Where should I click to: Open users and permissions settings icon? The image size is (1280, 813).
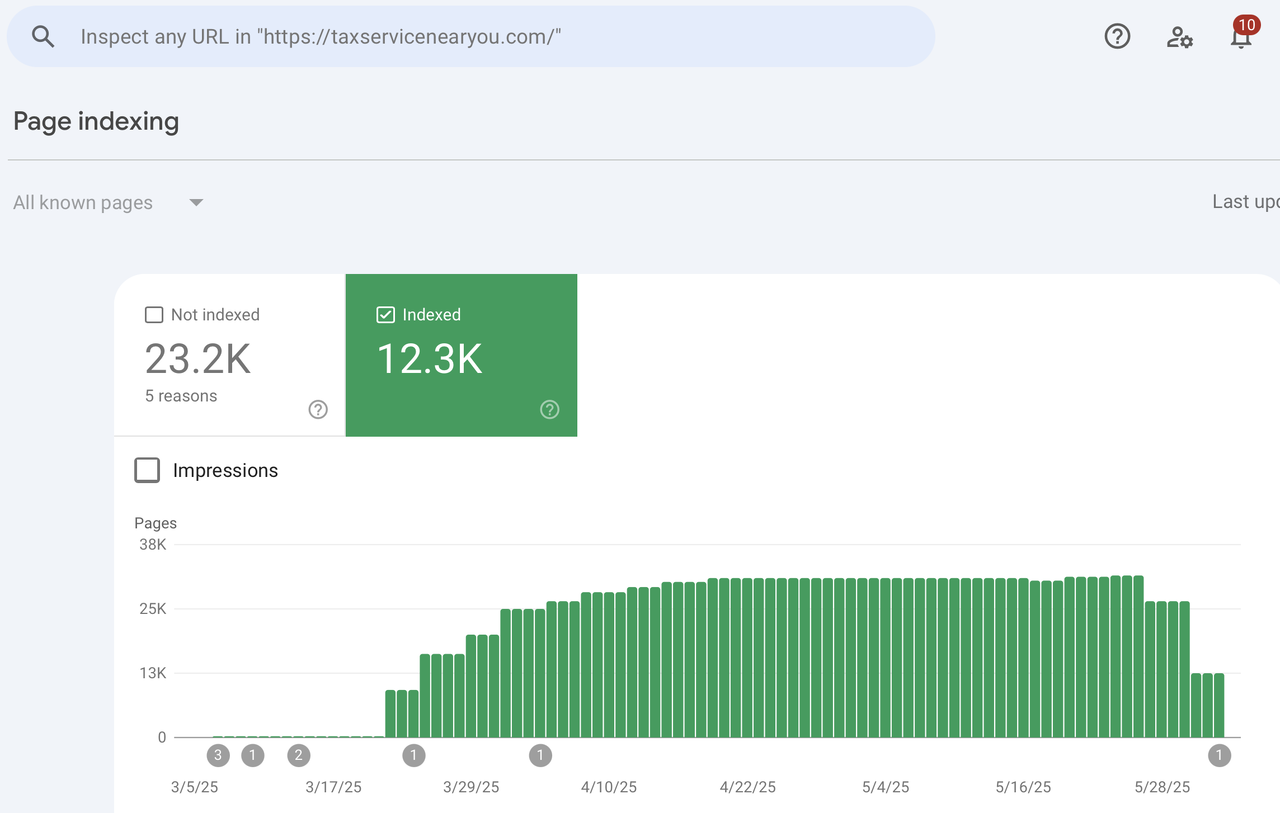pos(1180,37)
